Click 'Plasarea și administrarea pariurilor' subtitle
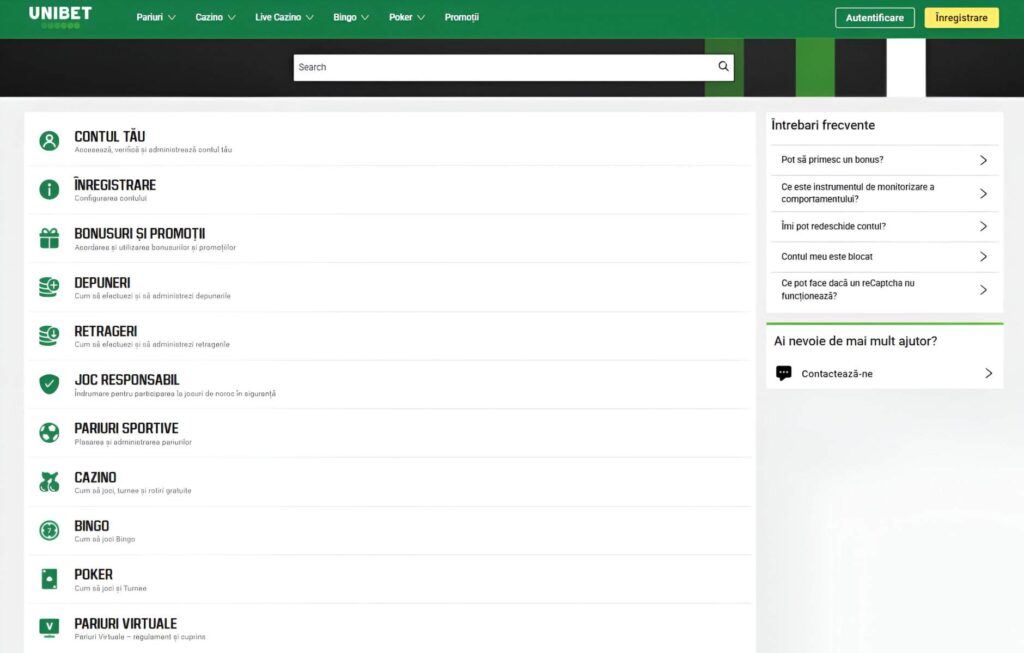1024x653 pixels. pyautogui.click(x=133, y=442)
